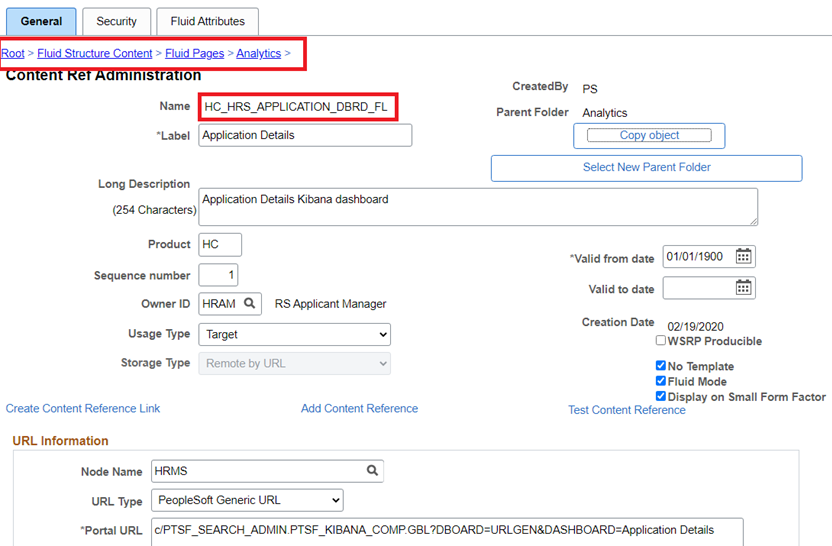
Task: Click the Copy object button
Action: (649, 135)
